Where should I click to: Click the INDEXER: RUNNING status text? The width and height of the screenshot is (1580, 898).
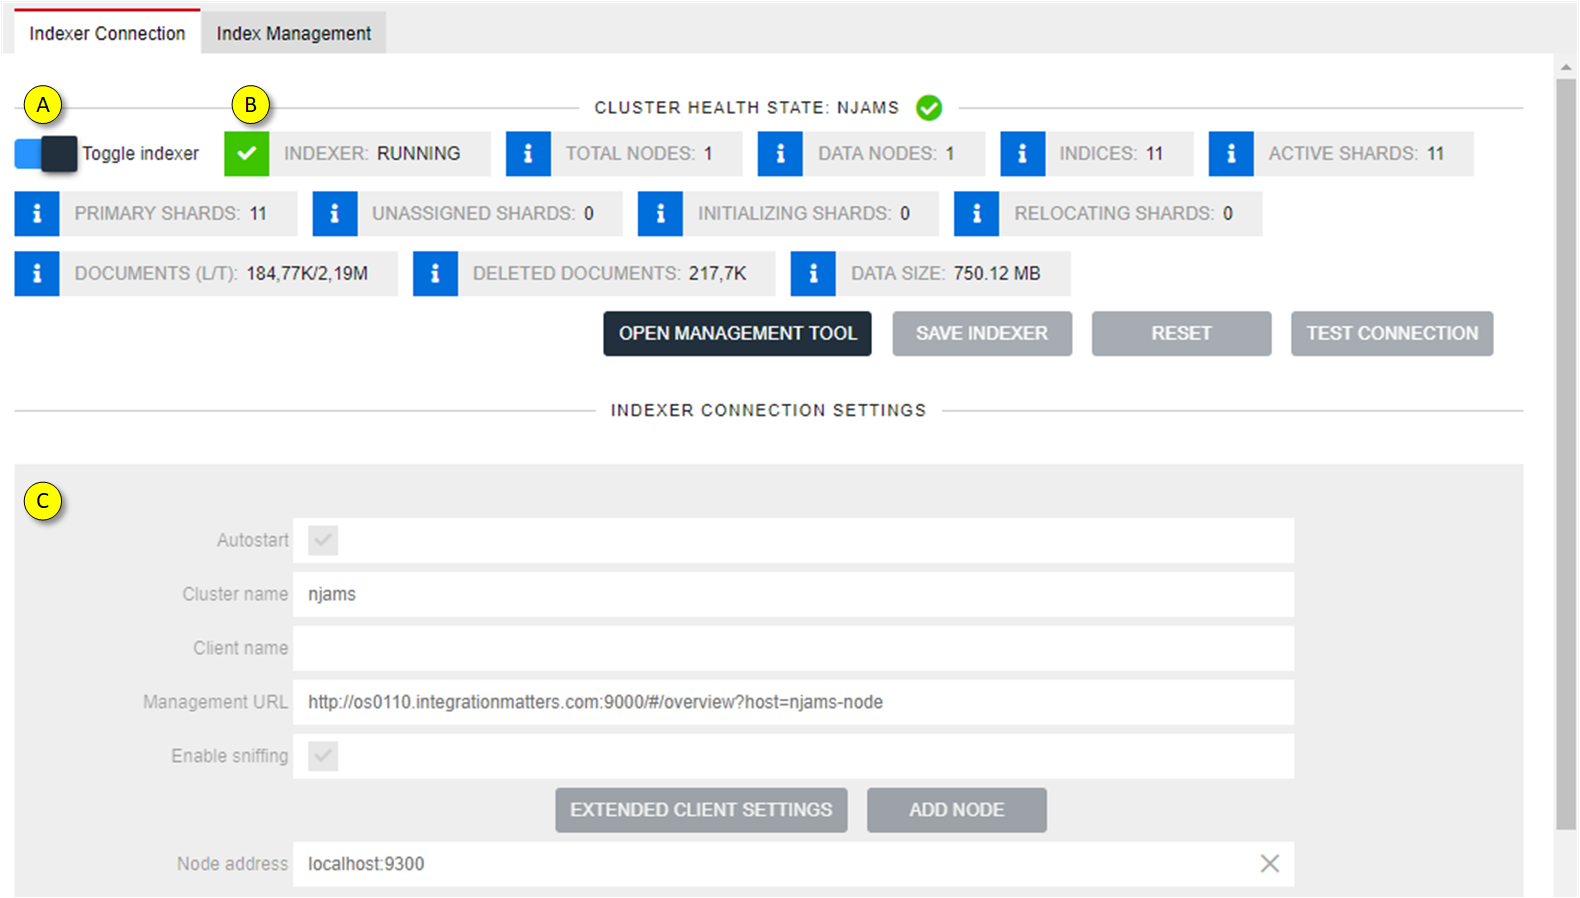click(x=372, y=154)
